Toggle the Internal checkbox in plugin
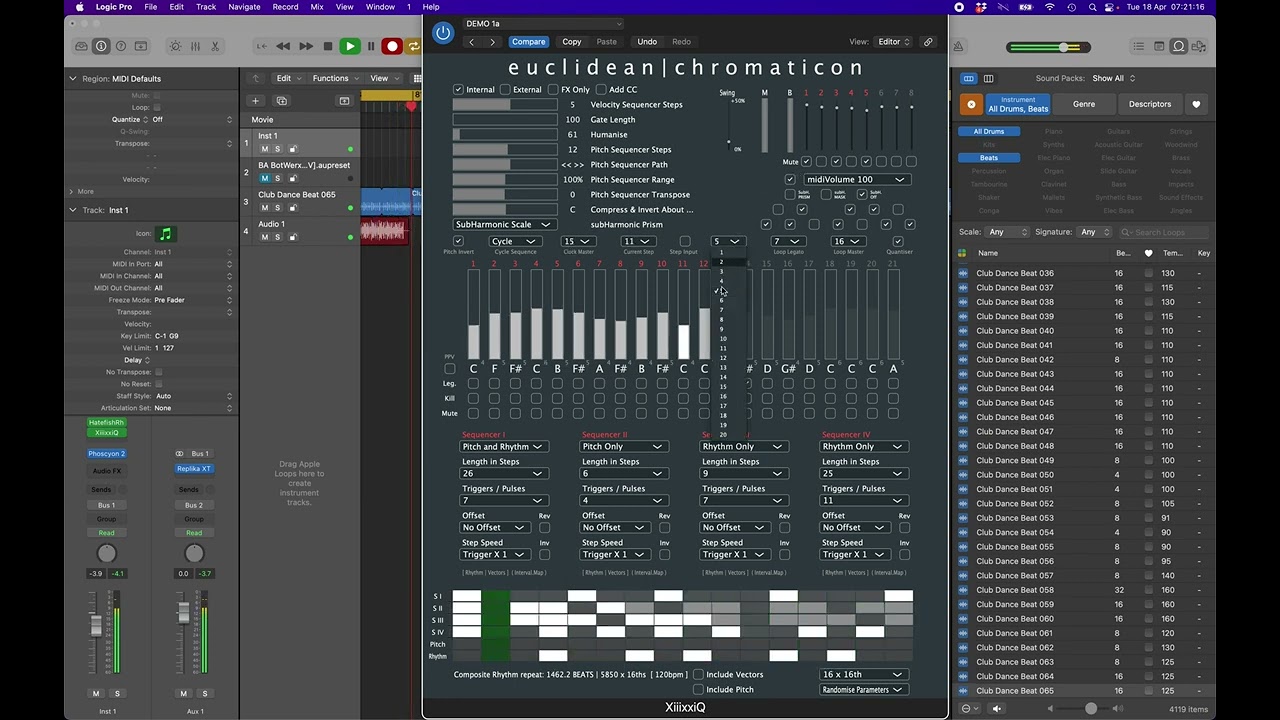This screenshot has width=1280, height=720. pyautogui.click(x=458, y=90)
